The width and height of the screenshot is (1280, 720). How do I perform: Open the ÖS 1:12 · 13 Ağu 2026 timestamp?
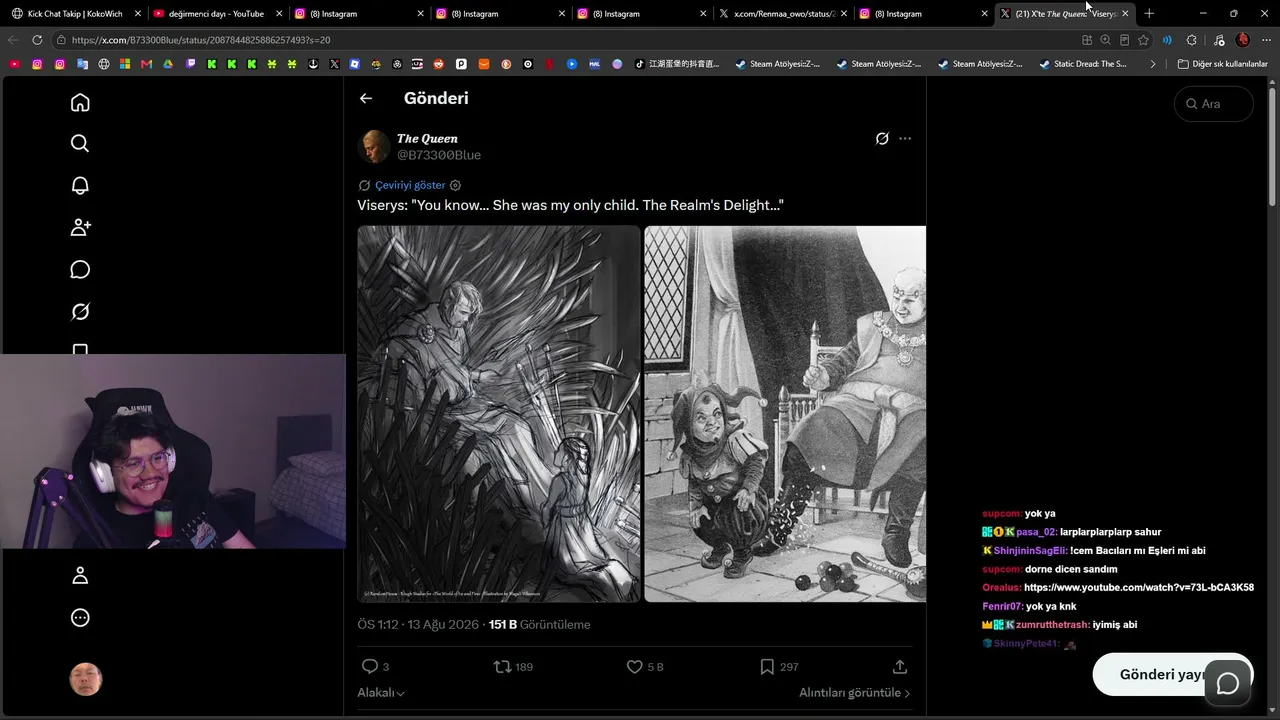point(418,625)
